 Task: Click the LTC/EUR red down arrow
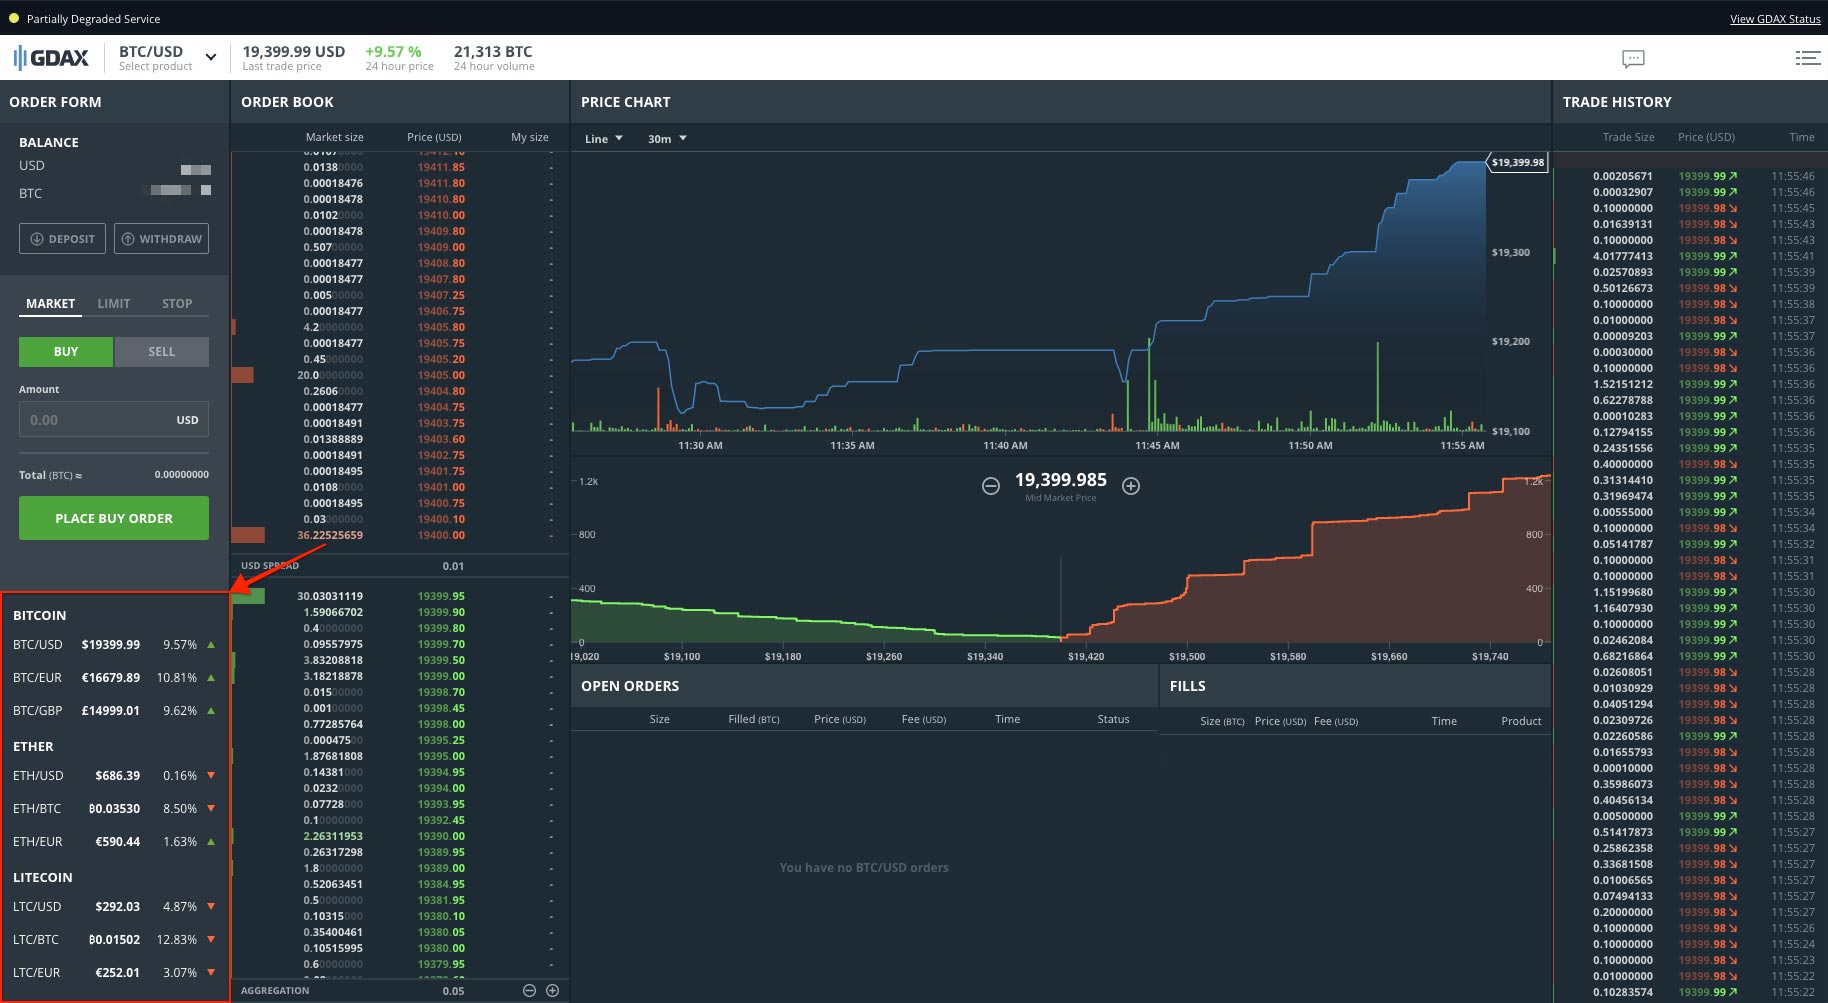[x=211, y=972]
